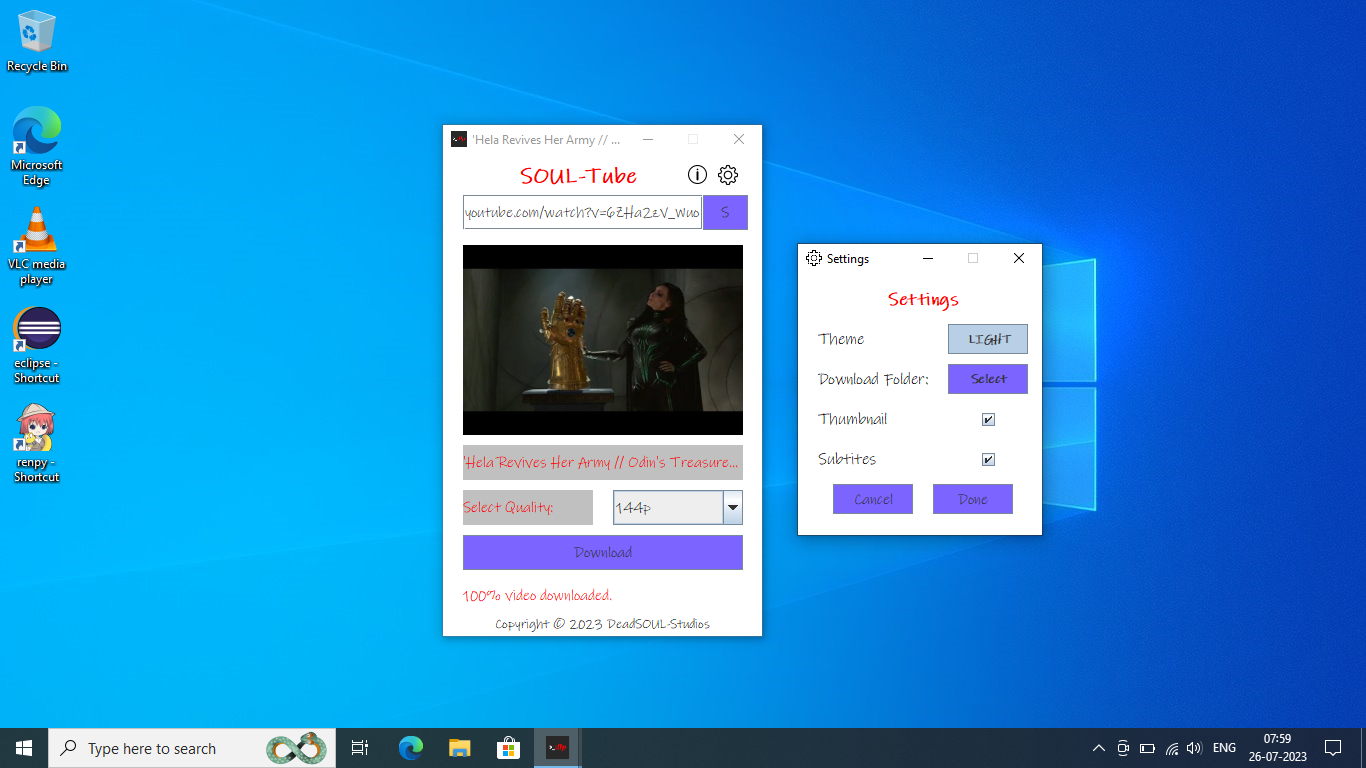Screen dimensions: 1366x768
Task: Open Recycle Bin desktop icon
Action: pyautogui.click(x=37, y=42)
